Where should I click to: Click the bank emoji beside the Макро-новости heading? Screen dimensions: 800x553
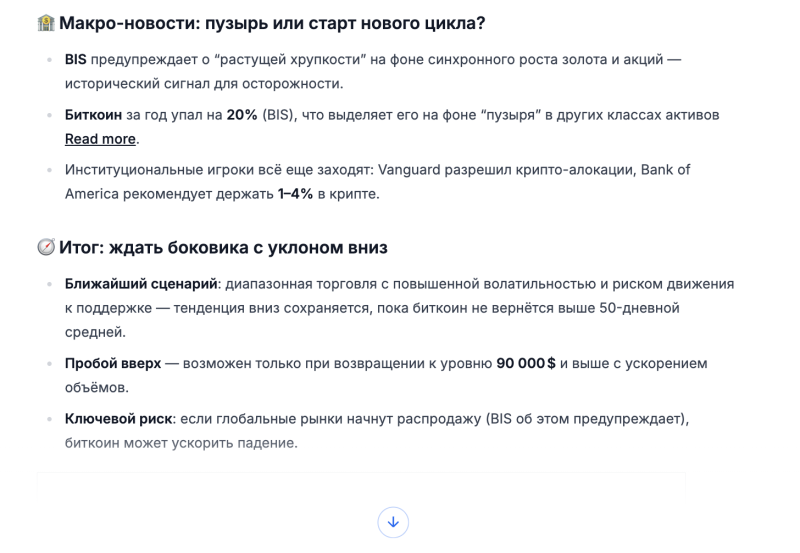[46, 22]
